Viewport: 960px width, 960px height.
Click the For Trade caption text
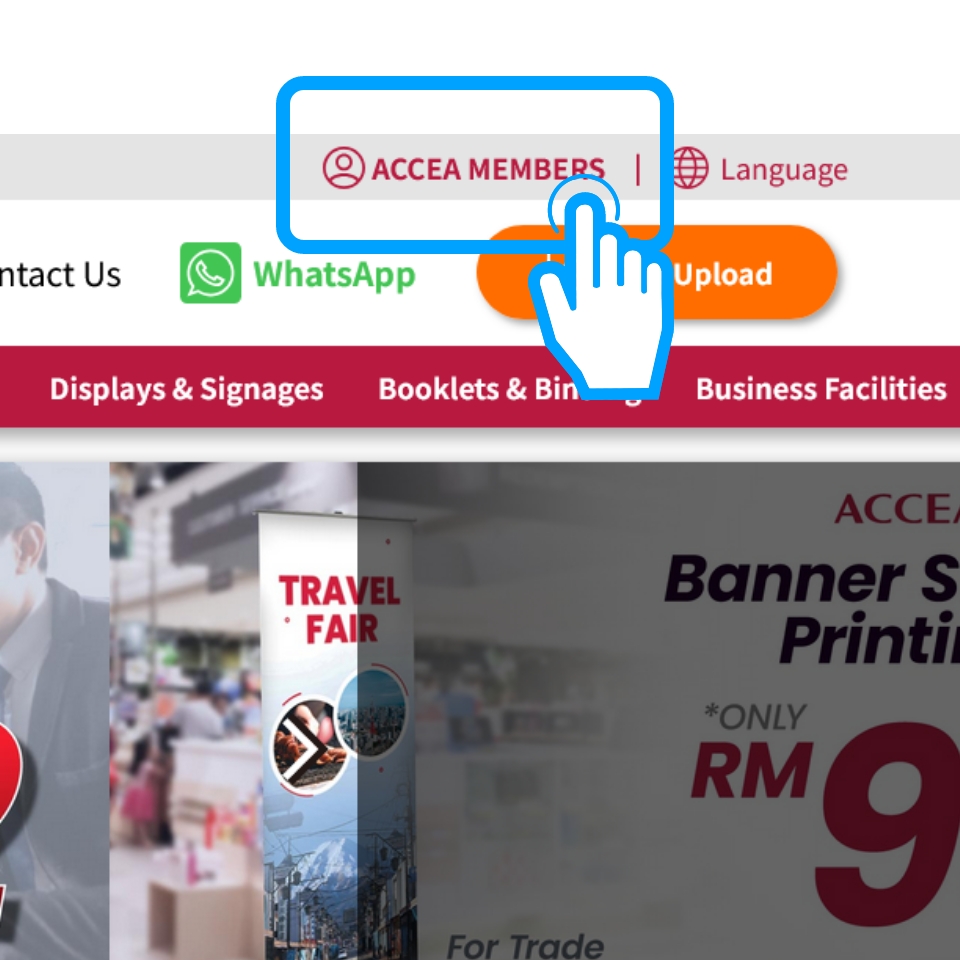(x=525, y=947)
